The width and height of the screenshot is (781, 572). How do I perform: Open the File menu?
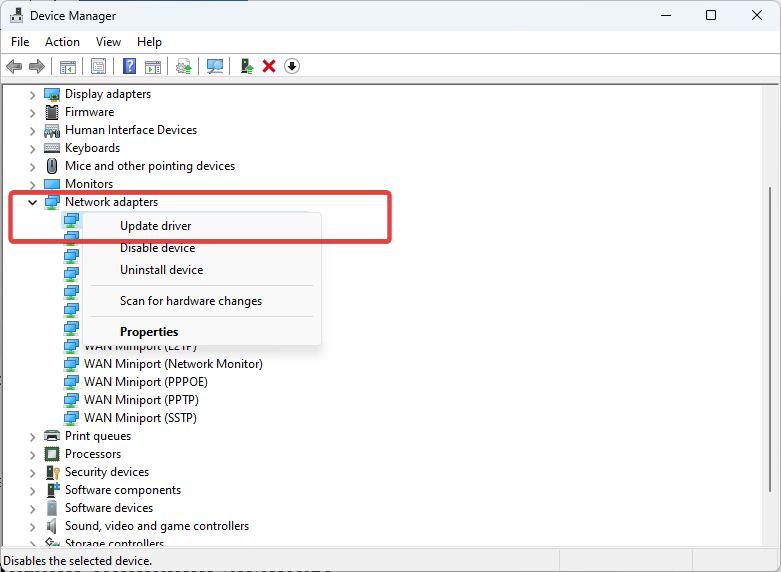point(20,42)
